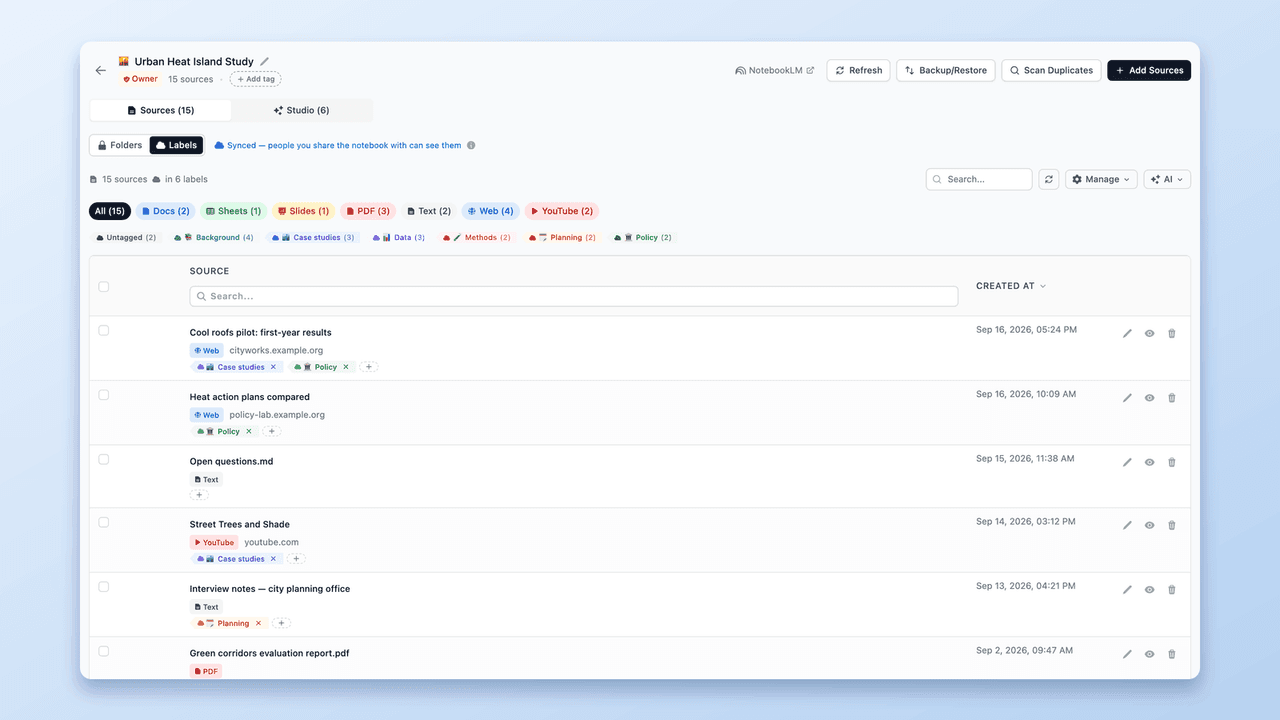Screen dimensions: 1280x720
Task: Toggle select-all checkbox in table header
Action: [104, 286]
